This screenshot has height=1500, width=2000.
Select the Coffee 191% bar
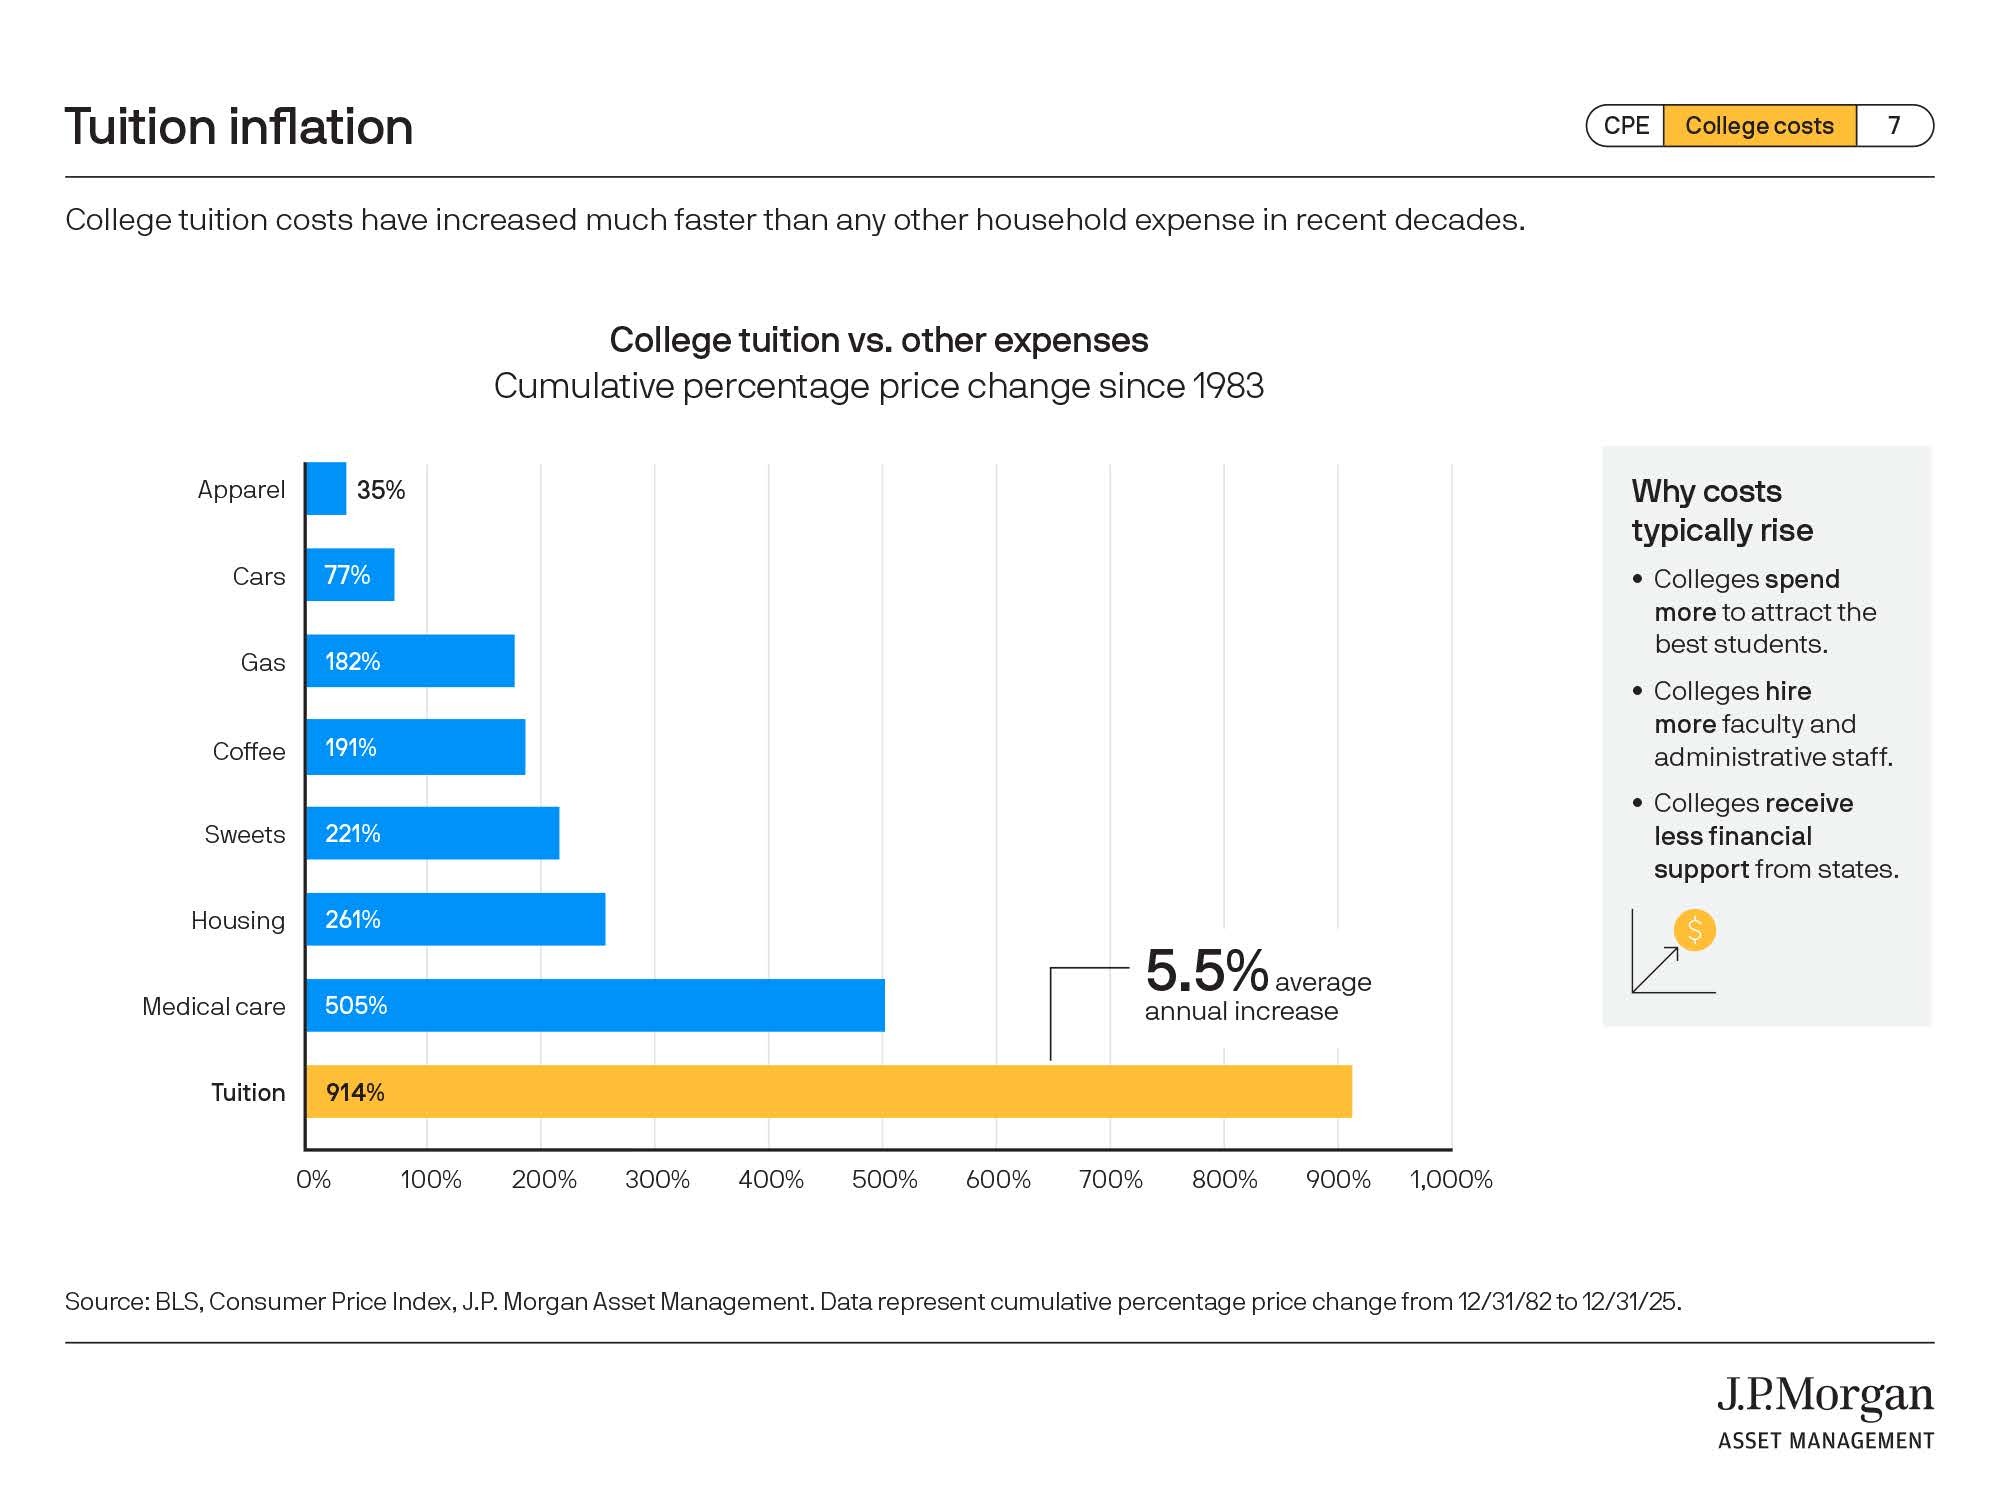415,747
